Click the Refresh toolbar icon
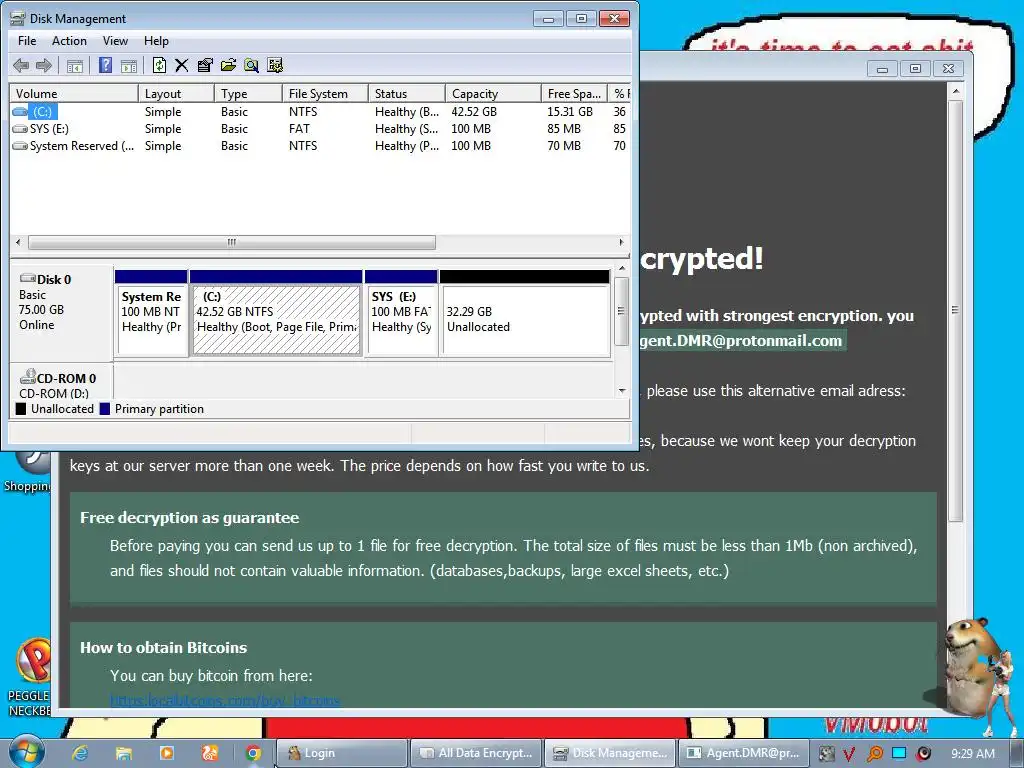The image size is (1024, 768). (x=159, y=65)
